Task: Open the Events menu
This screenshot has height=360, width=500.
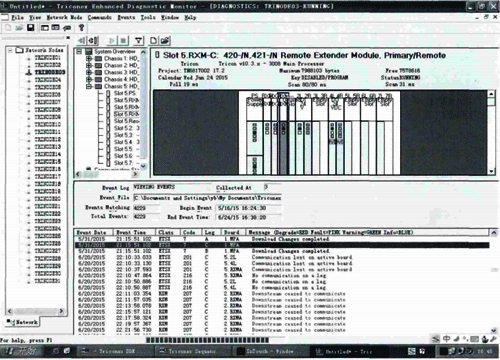Action: (126, 17)
